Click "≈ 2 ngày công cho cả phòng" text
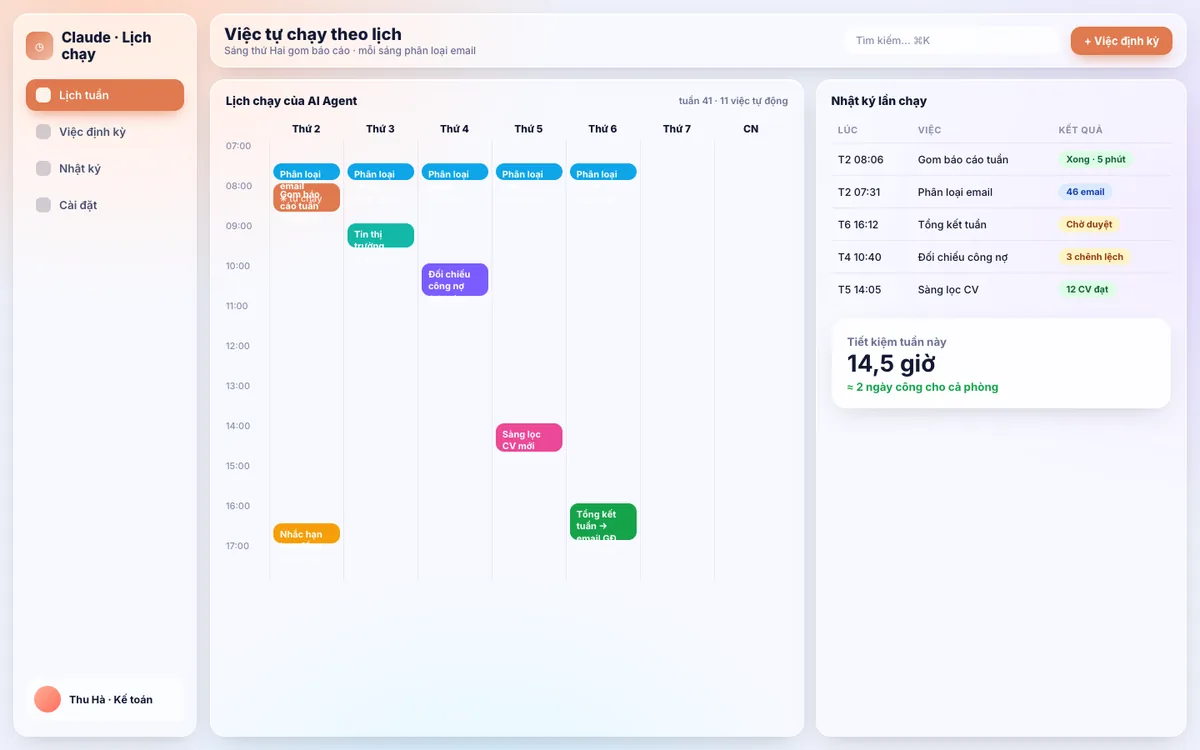1200x750 pixels. click(x=922, y=387)
